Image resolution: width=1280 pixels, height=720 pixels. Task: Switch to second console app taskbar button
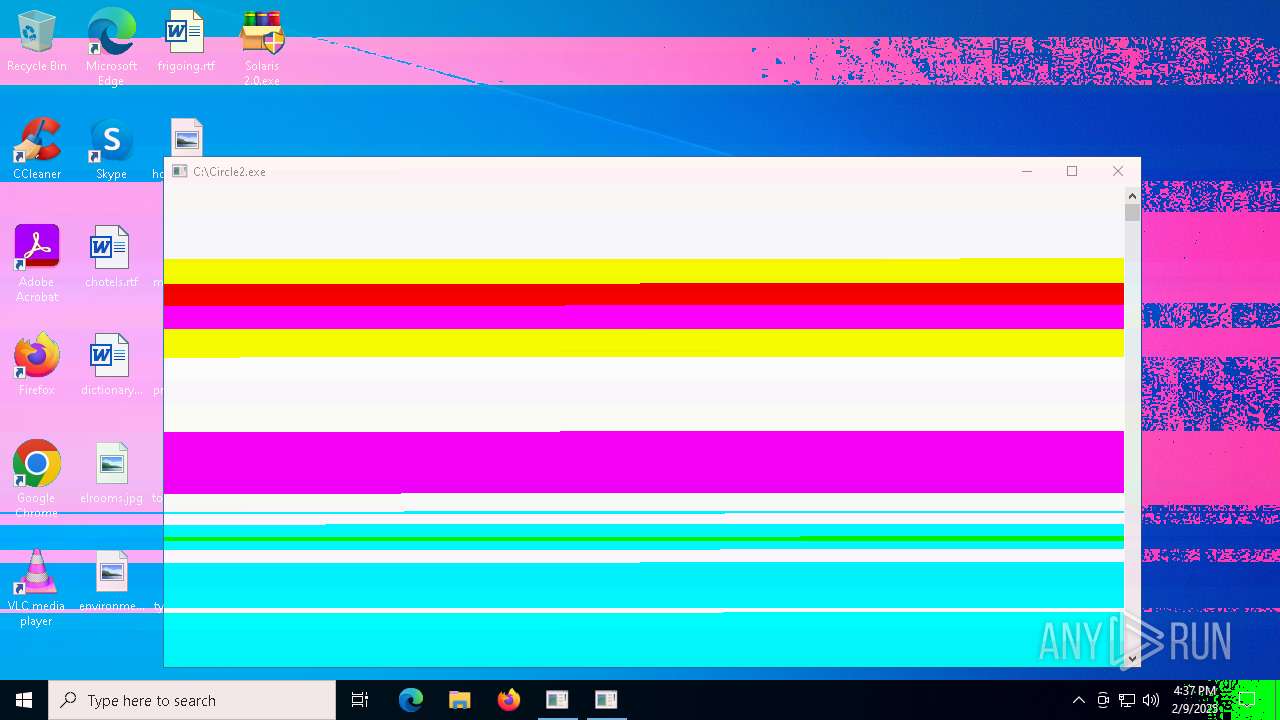pos(606,700)
